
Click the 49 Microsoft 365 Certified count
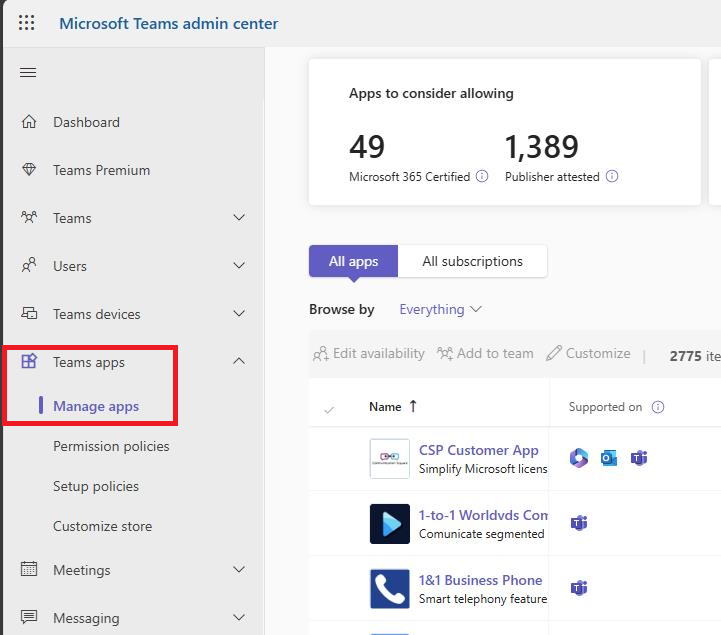point(366,147)
